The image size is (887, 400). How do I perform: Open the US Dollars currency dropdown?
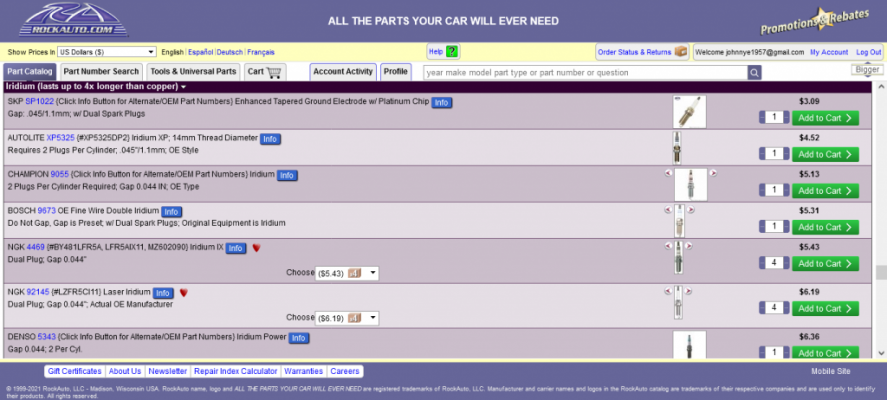coord(107,52)
